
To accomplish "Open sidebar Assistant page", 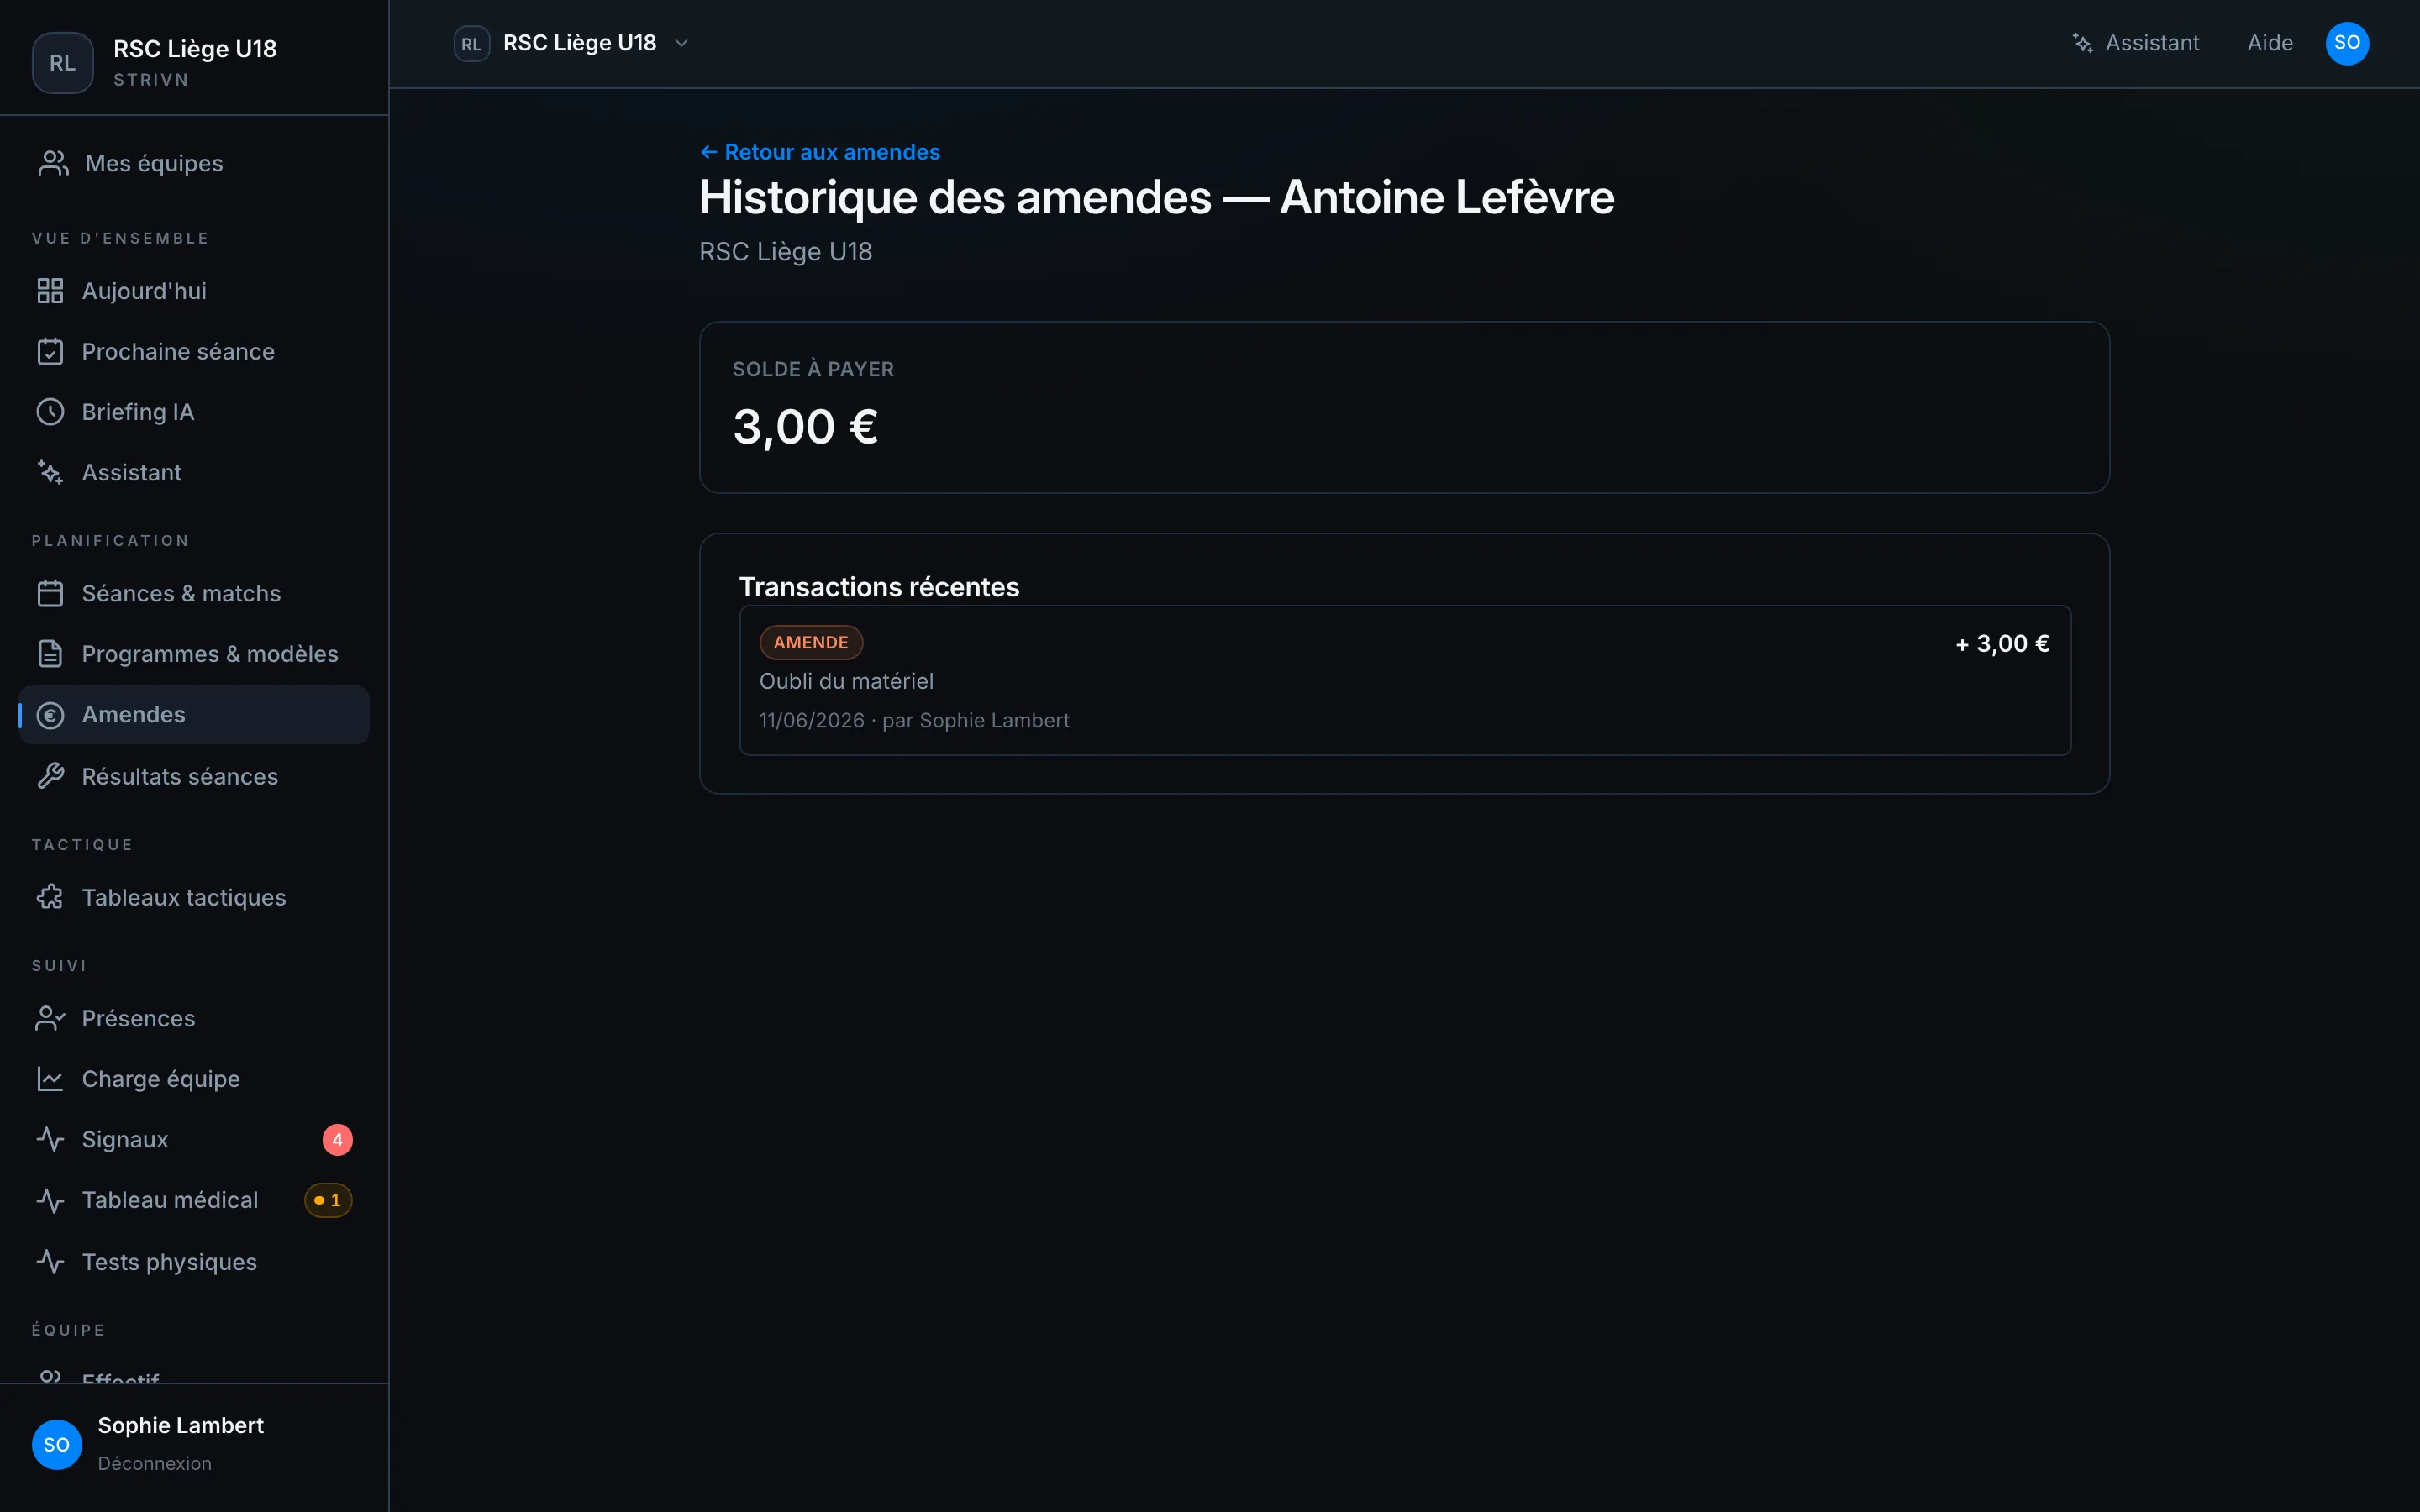I will tap(194, 472).
